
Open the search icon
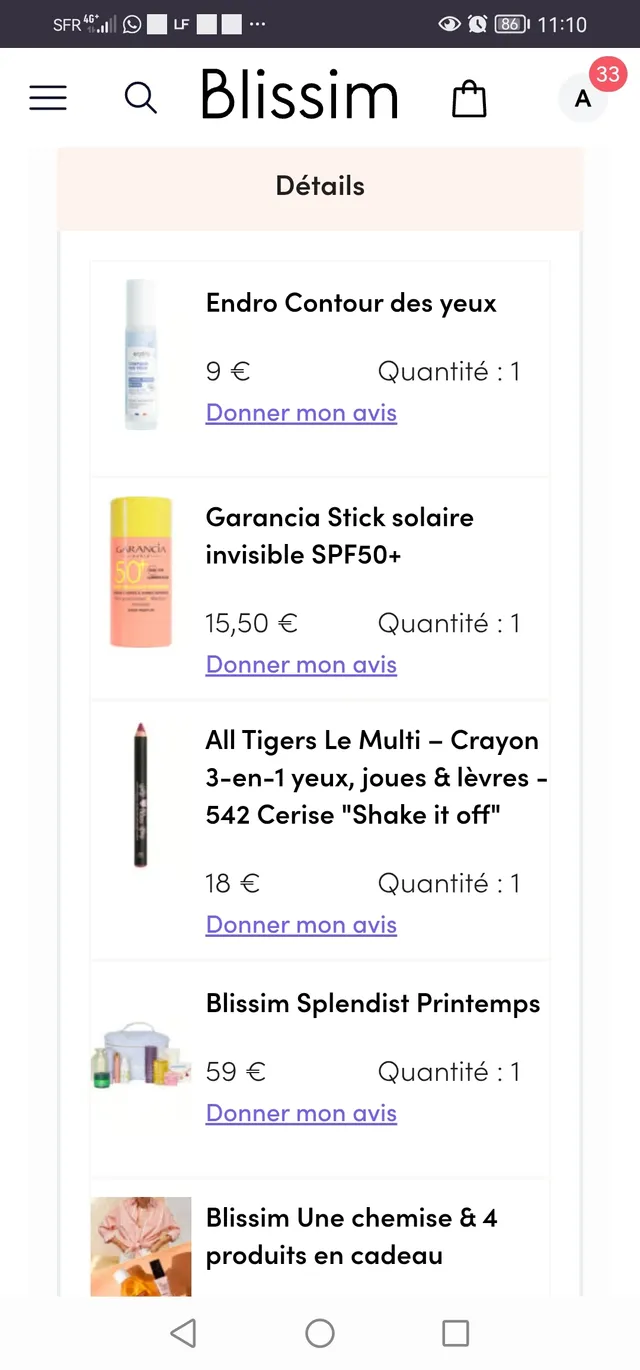tap(140, 98)
